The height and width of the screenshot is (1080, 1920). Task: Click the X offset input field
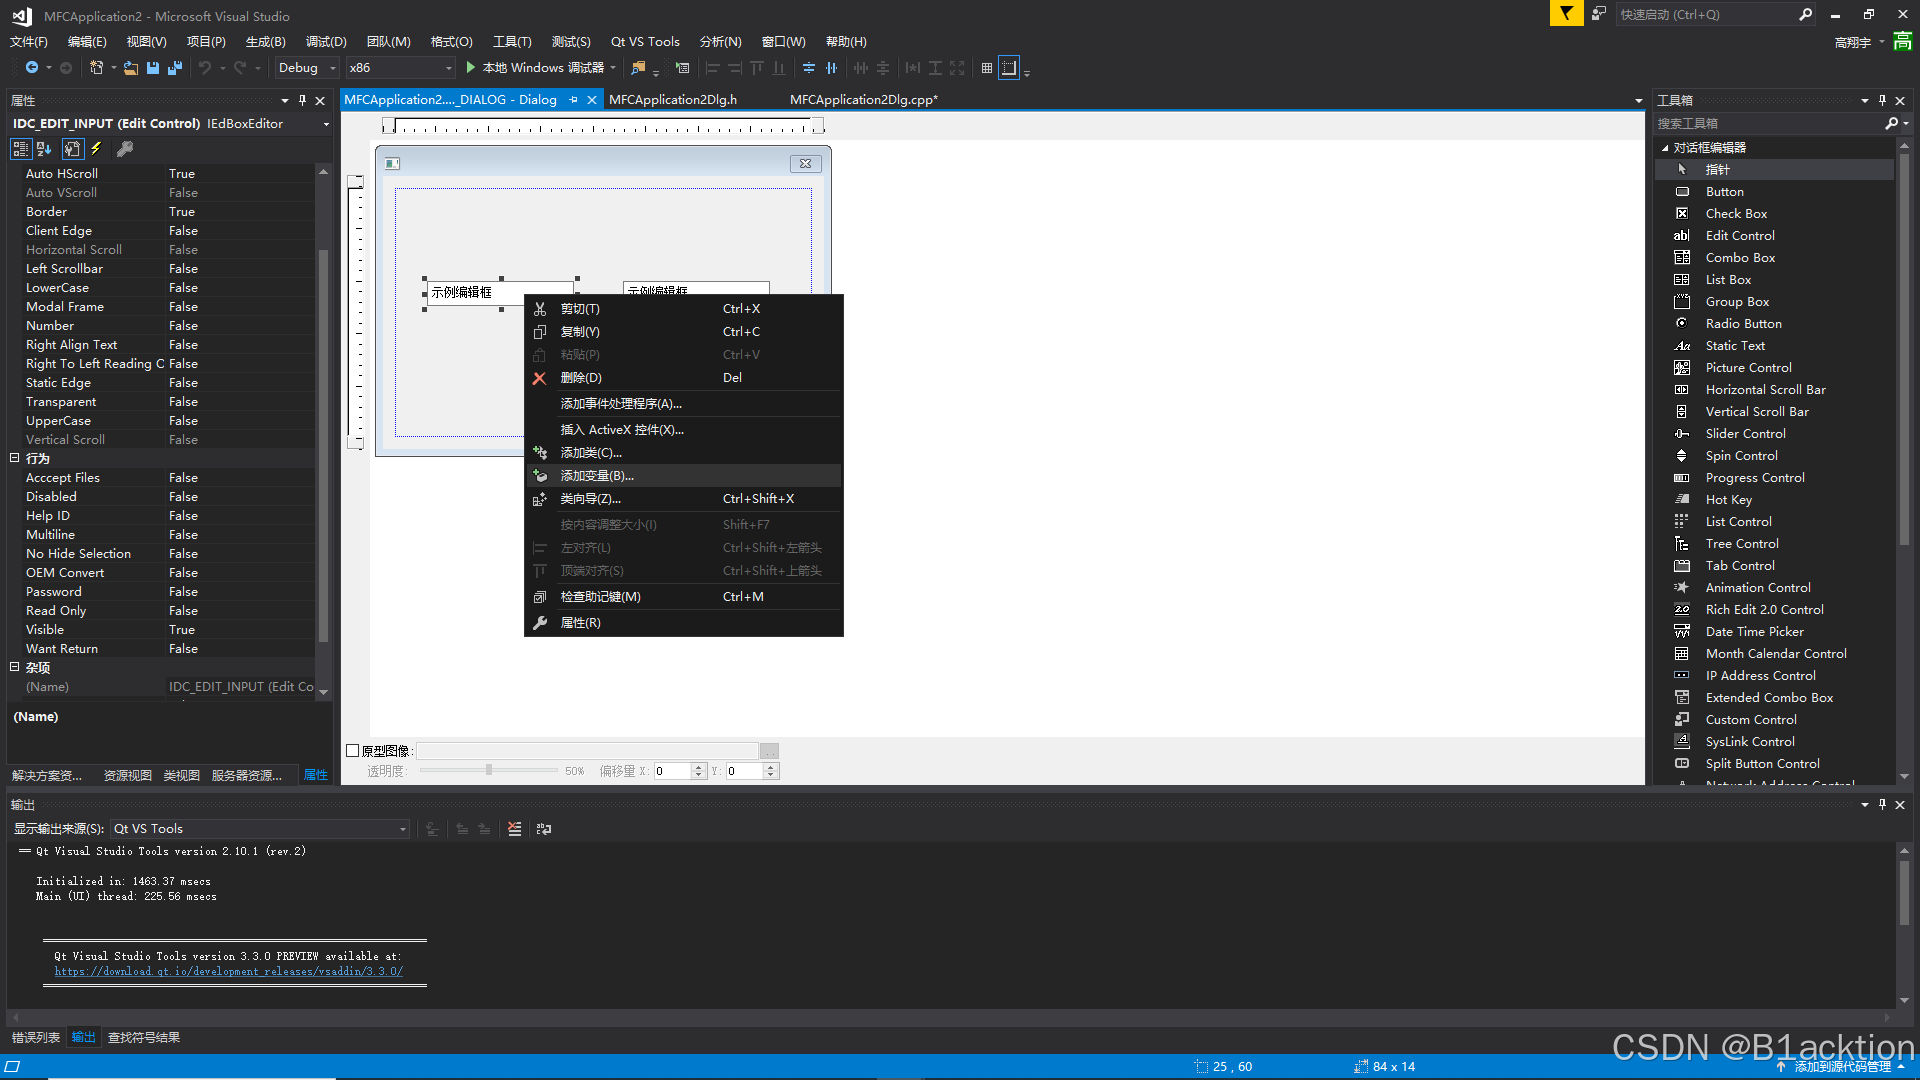click(x=673, y=770)
